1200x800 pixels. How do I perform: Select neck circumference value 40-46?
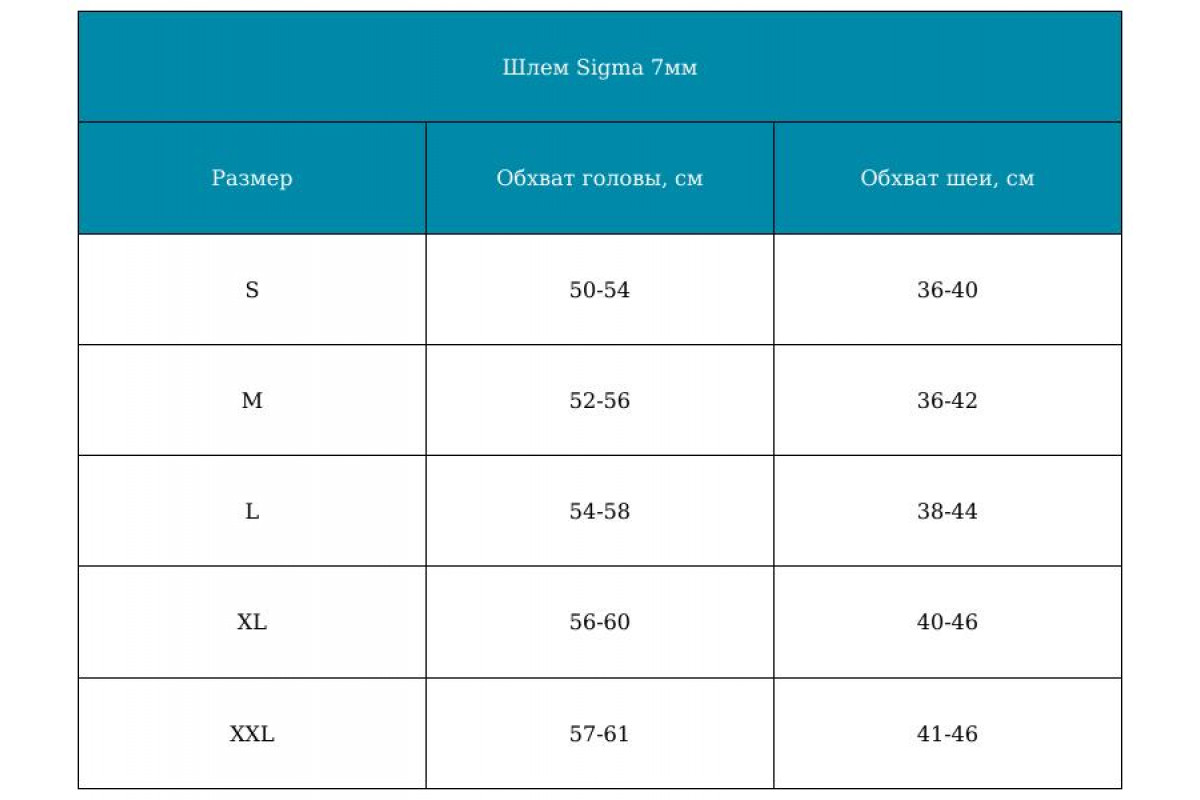pyautogui.click(x=947, y=622)
